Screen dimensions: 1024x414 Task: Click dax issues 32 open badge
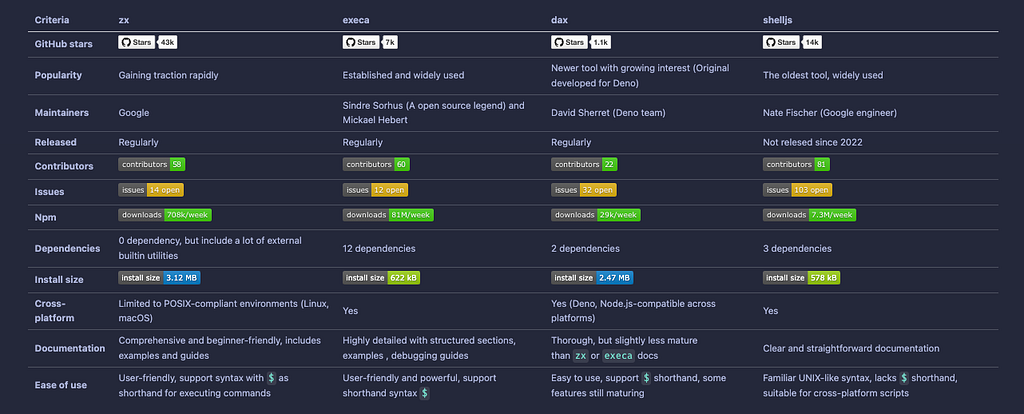point(584,190)
